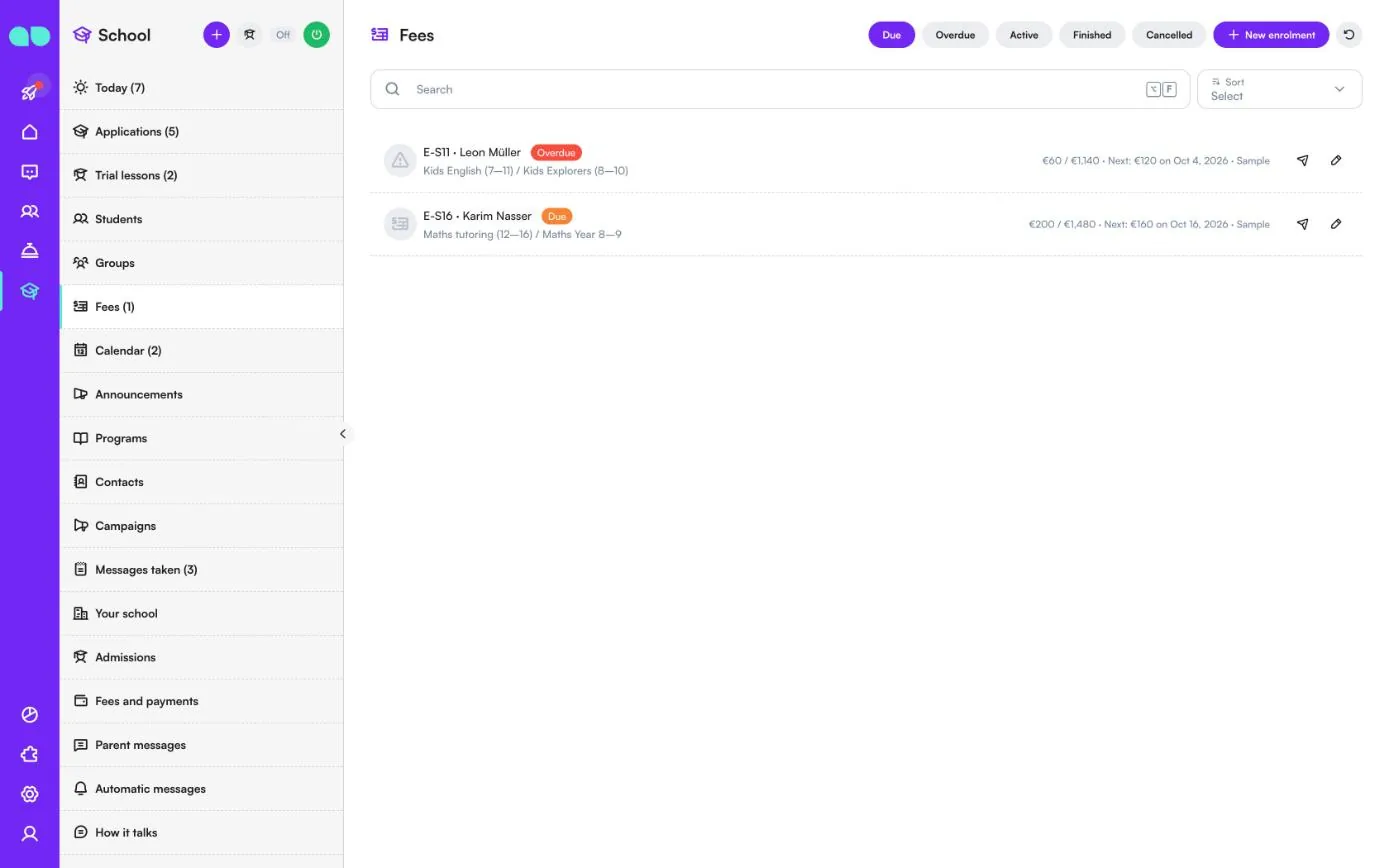The image size is (1389, 868).
Task: Click the Overdue badge on Leon Müller
Action: [x=556, y=153]
